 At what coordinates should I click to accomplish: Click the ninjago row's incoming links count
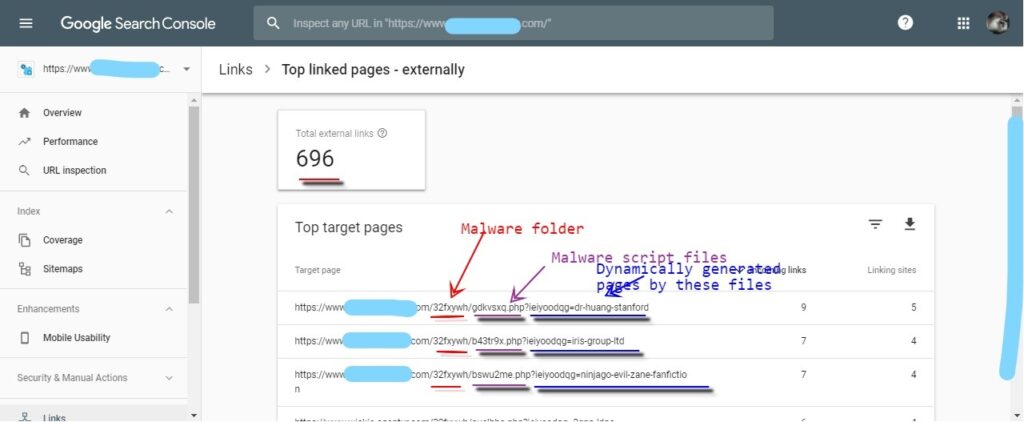803,374
